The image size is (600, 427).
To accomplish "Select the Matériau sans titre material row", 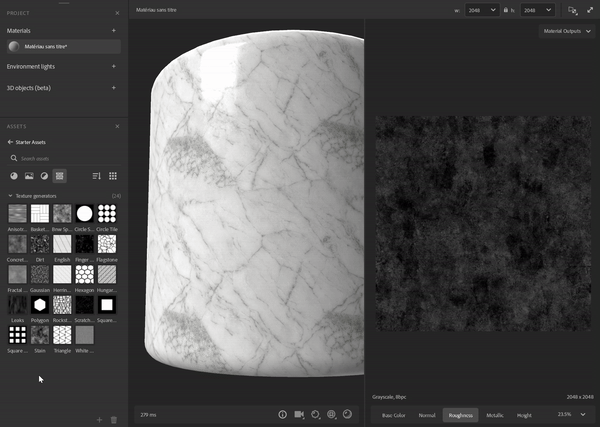I will coord(64,47).
